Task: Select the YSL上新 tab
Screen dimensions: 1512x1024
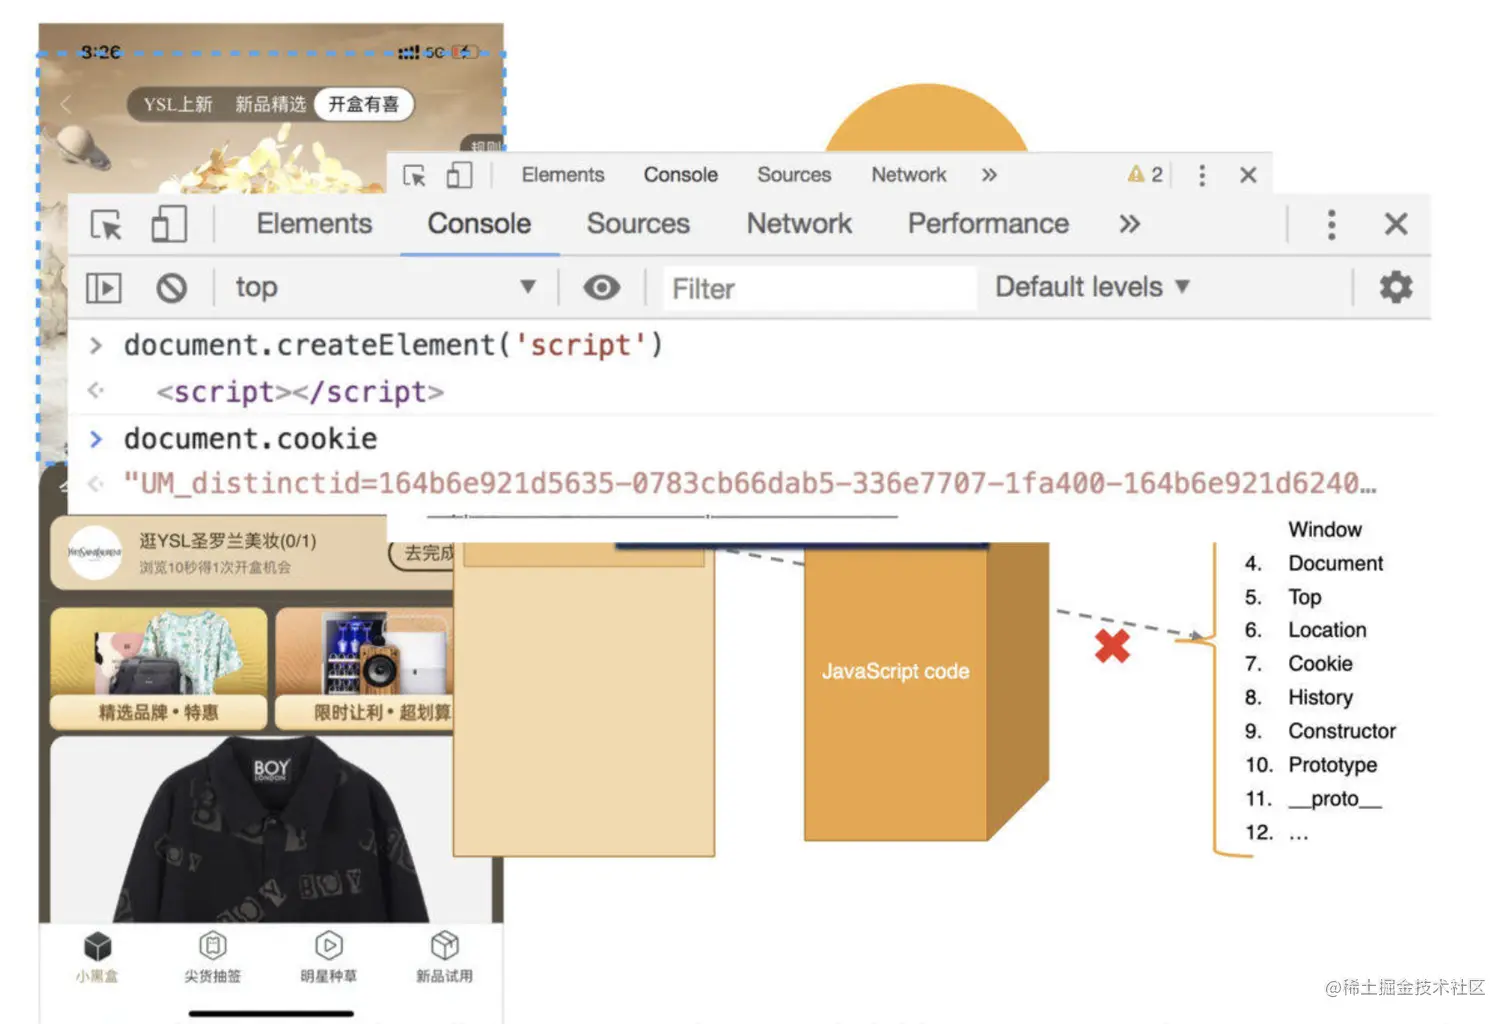Action: click(178, 104)
